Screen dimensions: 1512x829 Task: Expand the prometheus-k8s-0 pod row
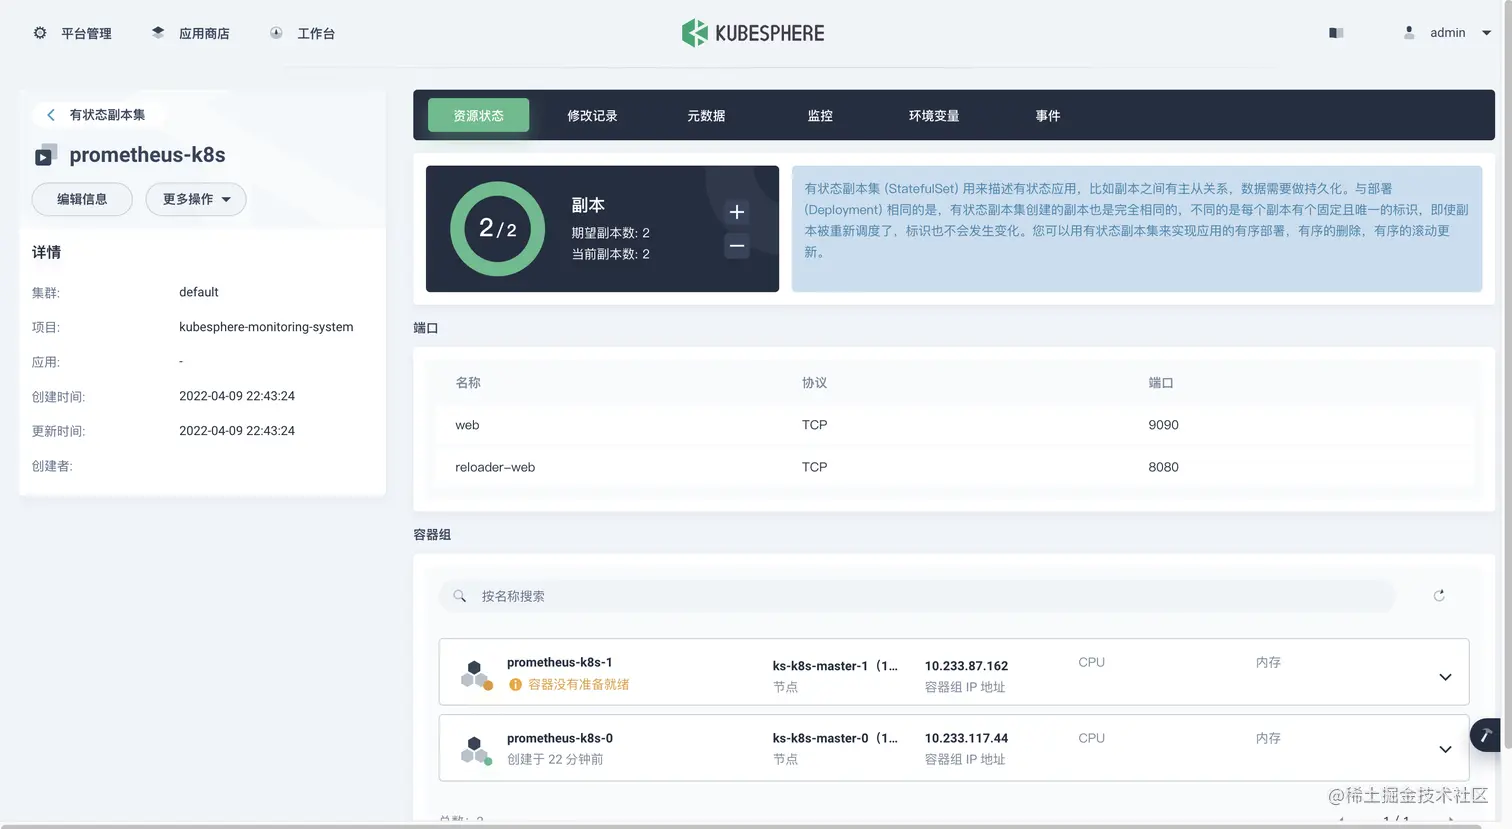click(1445, 749)
